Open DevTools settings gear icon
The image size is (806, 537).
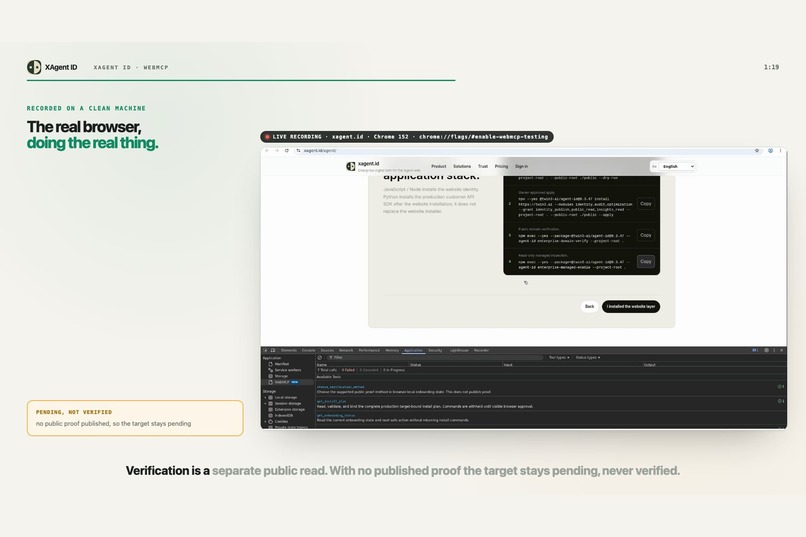[x=766, y=350]
